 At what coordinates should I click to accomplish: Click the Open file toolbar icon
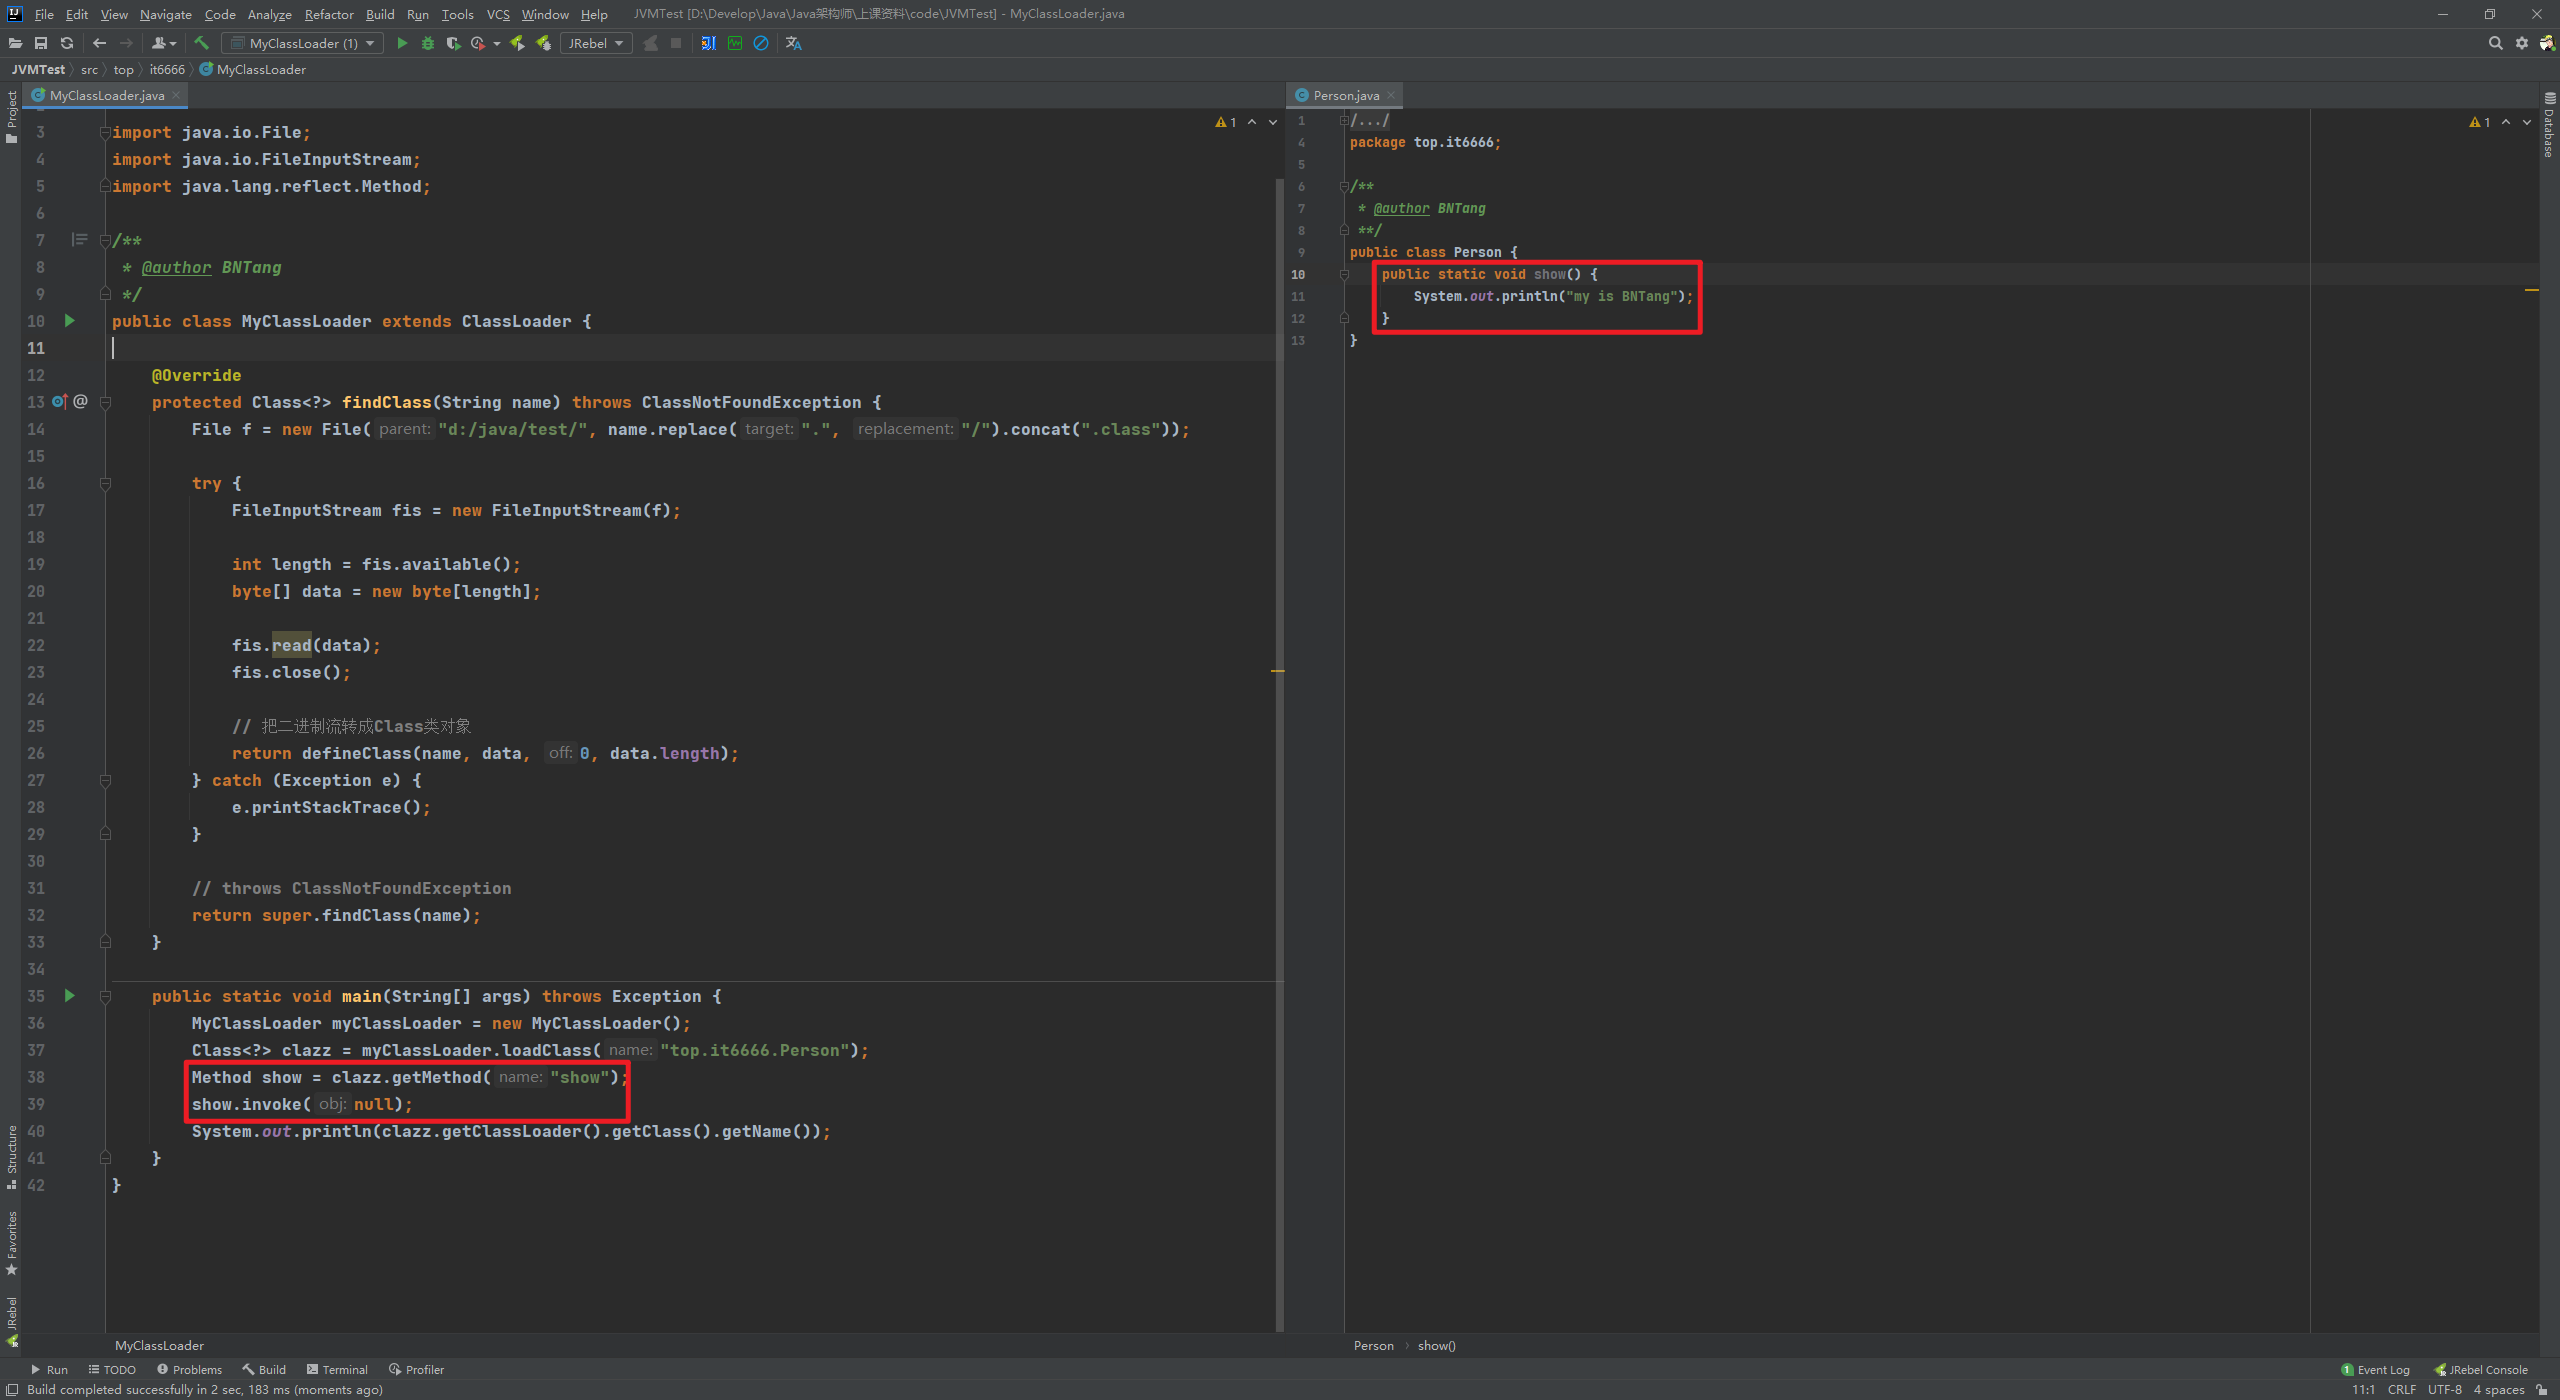tap(15, 43)
